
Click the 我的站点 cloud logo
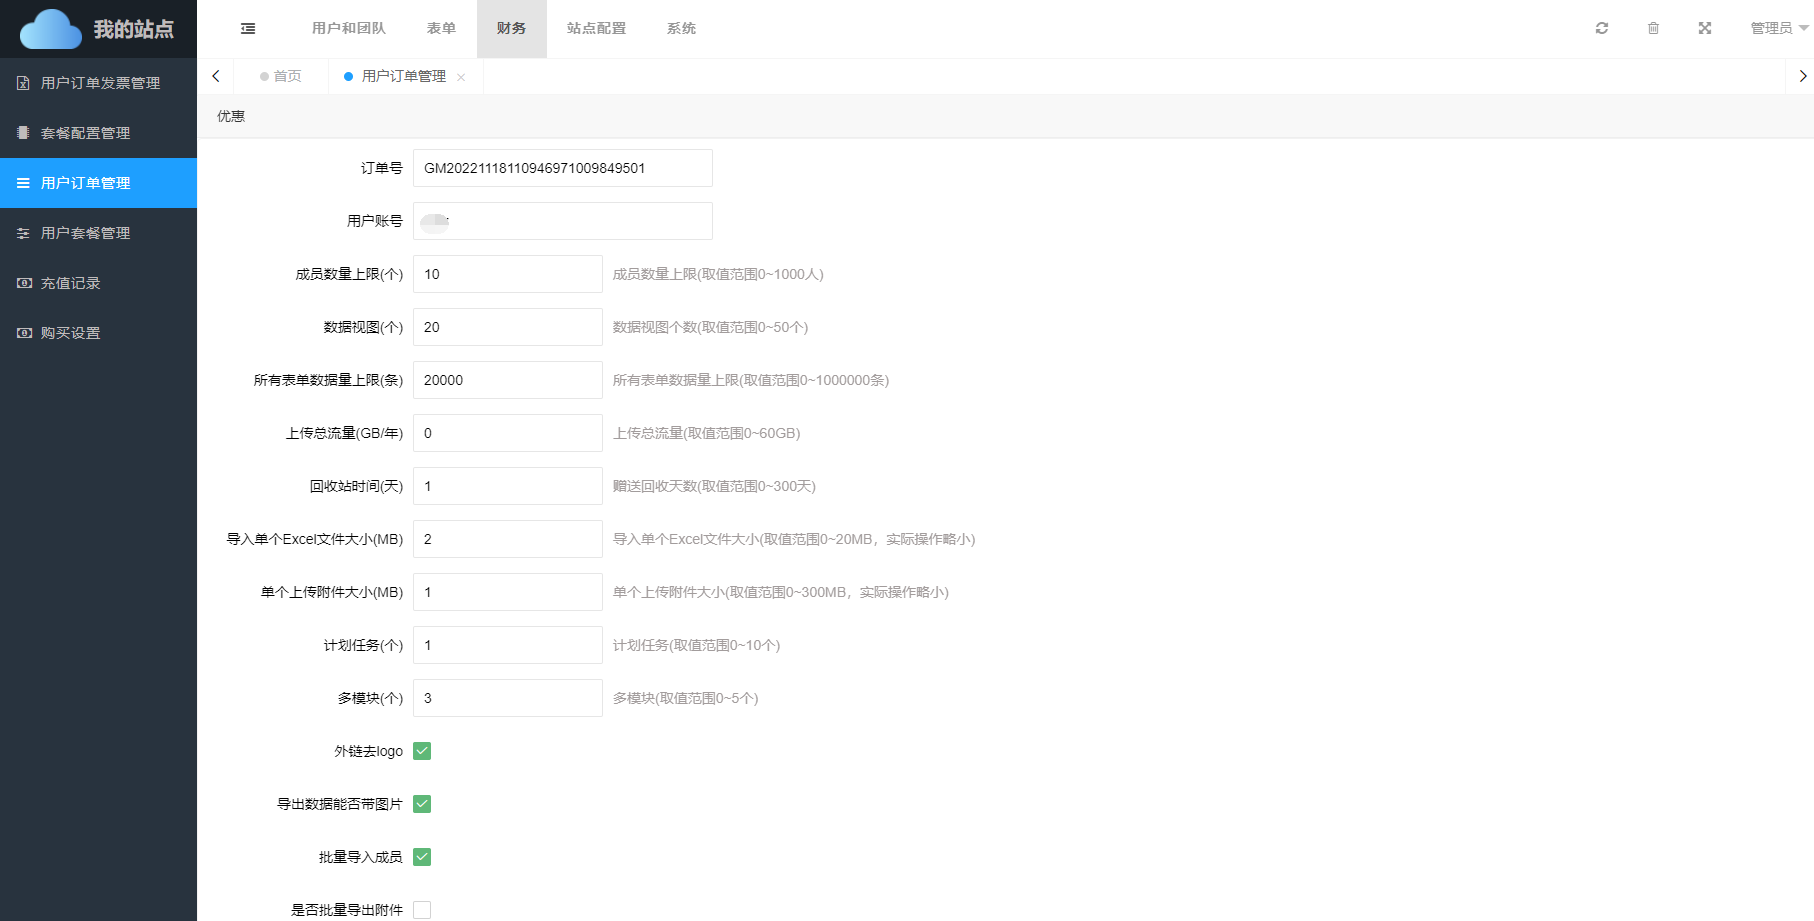[52, 29]
